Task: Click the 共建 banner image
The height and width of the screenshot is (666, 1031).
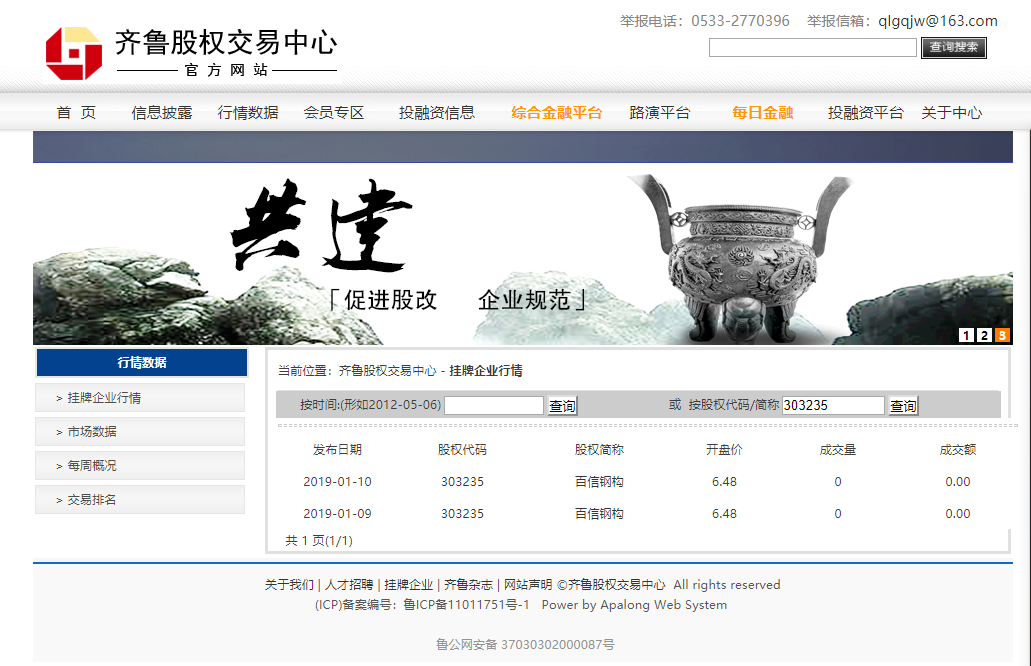Action: pos(523,254)
